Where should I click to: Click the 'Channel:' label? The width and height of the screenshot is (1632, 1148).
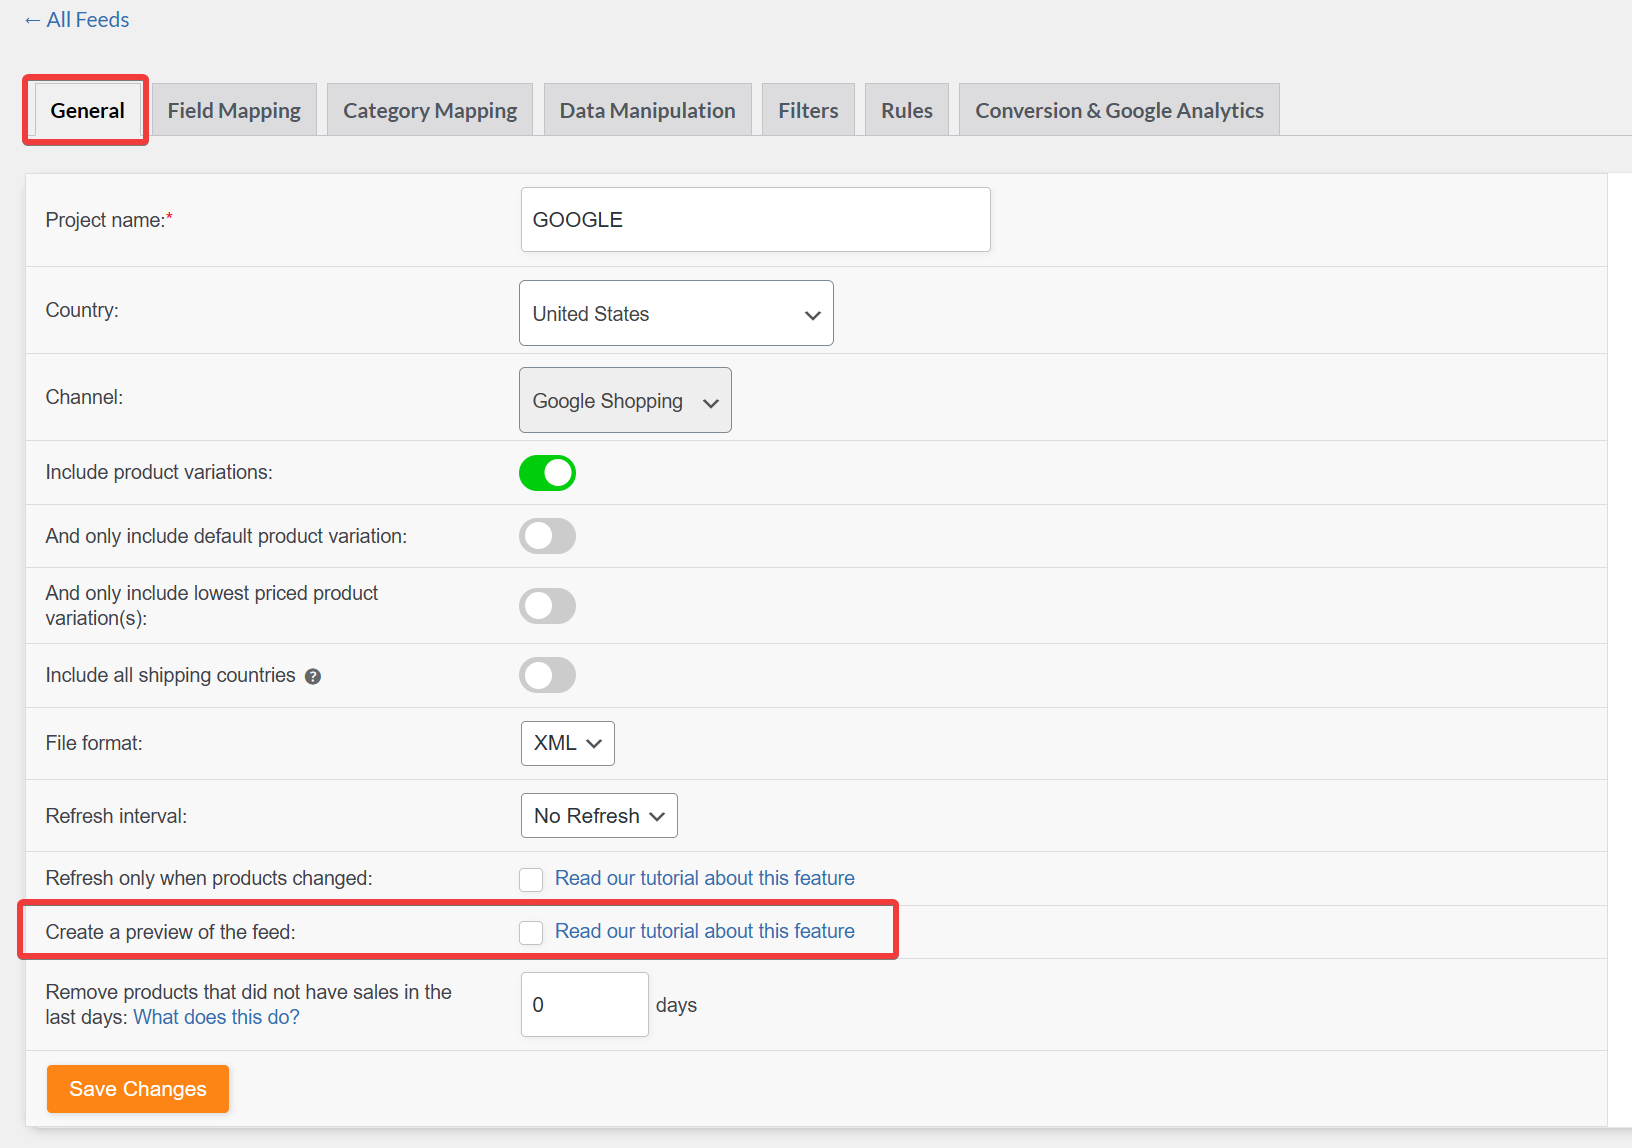click(84, 397)
